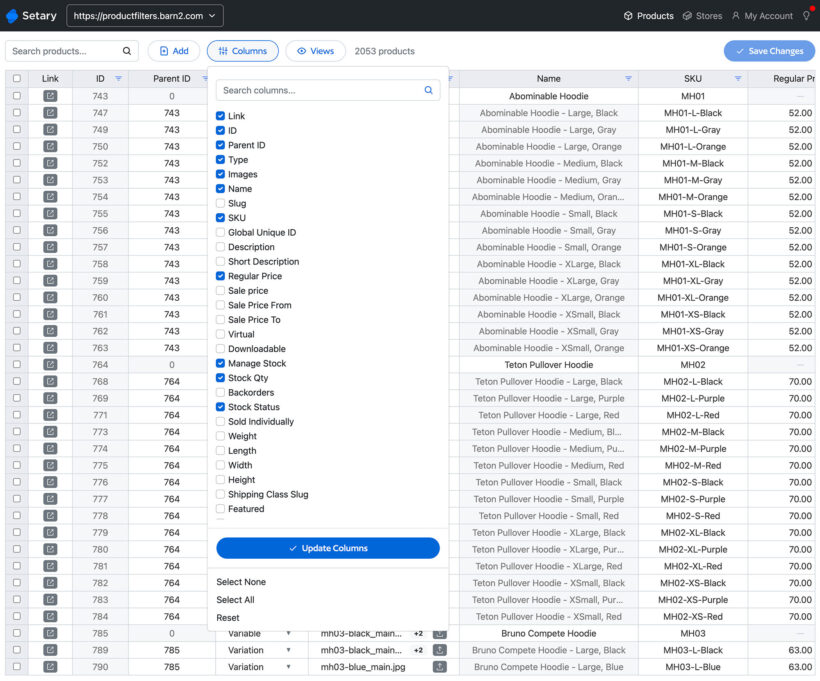
Task: Click the filter icon on the Name column
Action: point(630,78)
